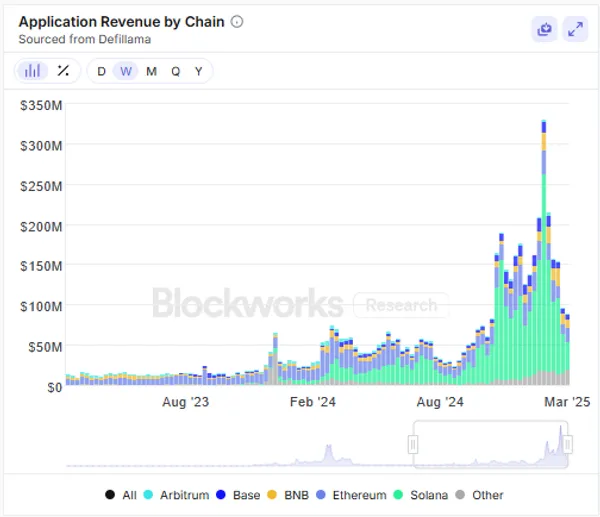Switch to quarterly (Q) interval
600x517 pixels.
pyautogui.click(x=175, y=71)
